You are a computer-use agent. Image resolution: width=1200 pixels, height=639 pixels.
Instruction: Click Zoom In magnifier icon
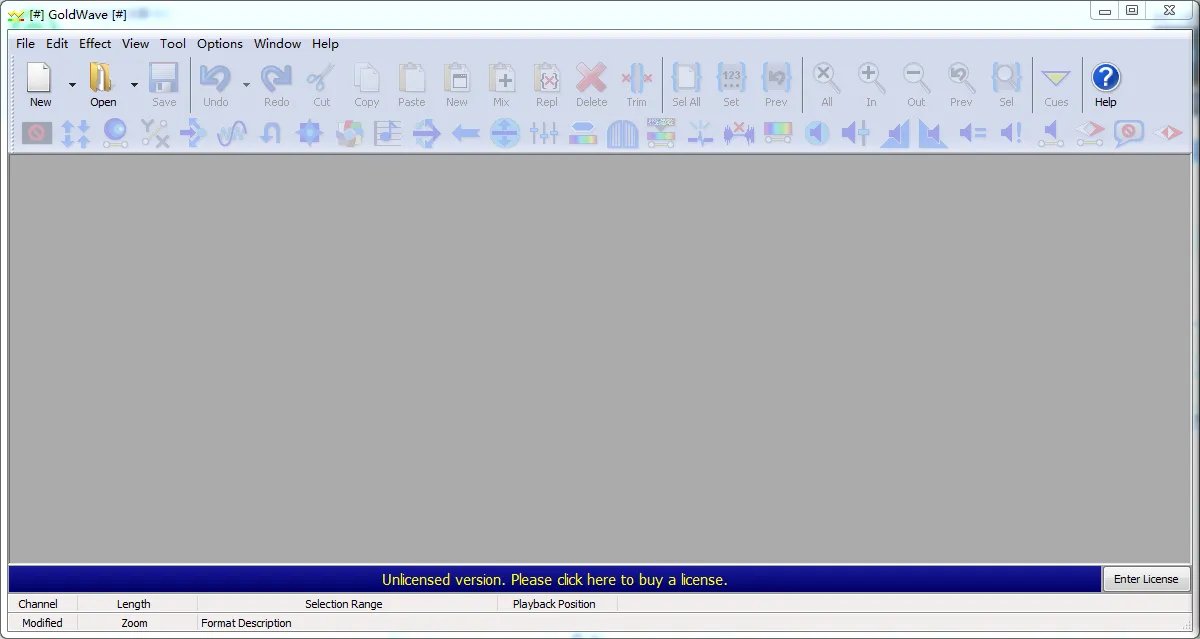tap(871, 79)
